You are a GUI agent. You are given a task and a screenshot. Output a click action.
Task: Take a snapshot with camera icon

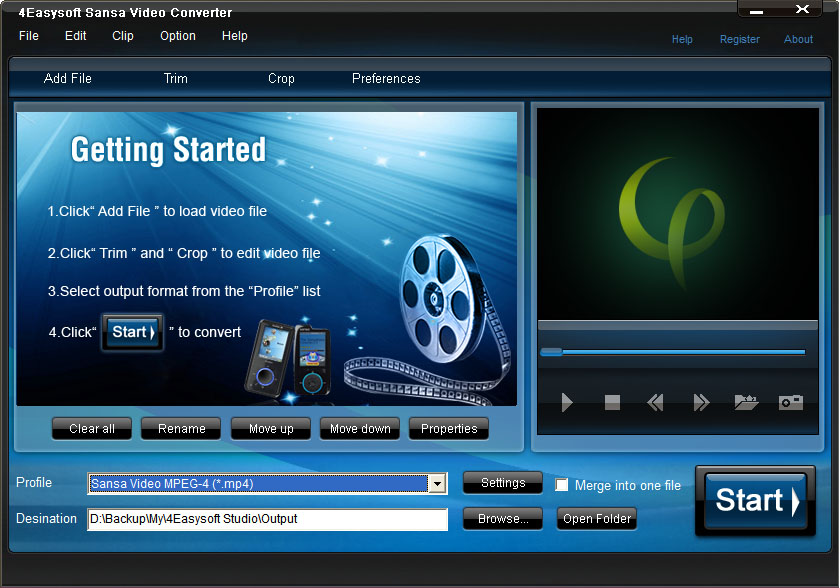point(791,402)
